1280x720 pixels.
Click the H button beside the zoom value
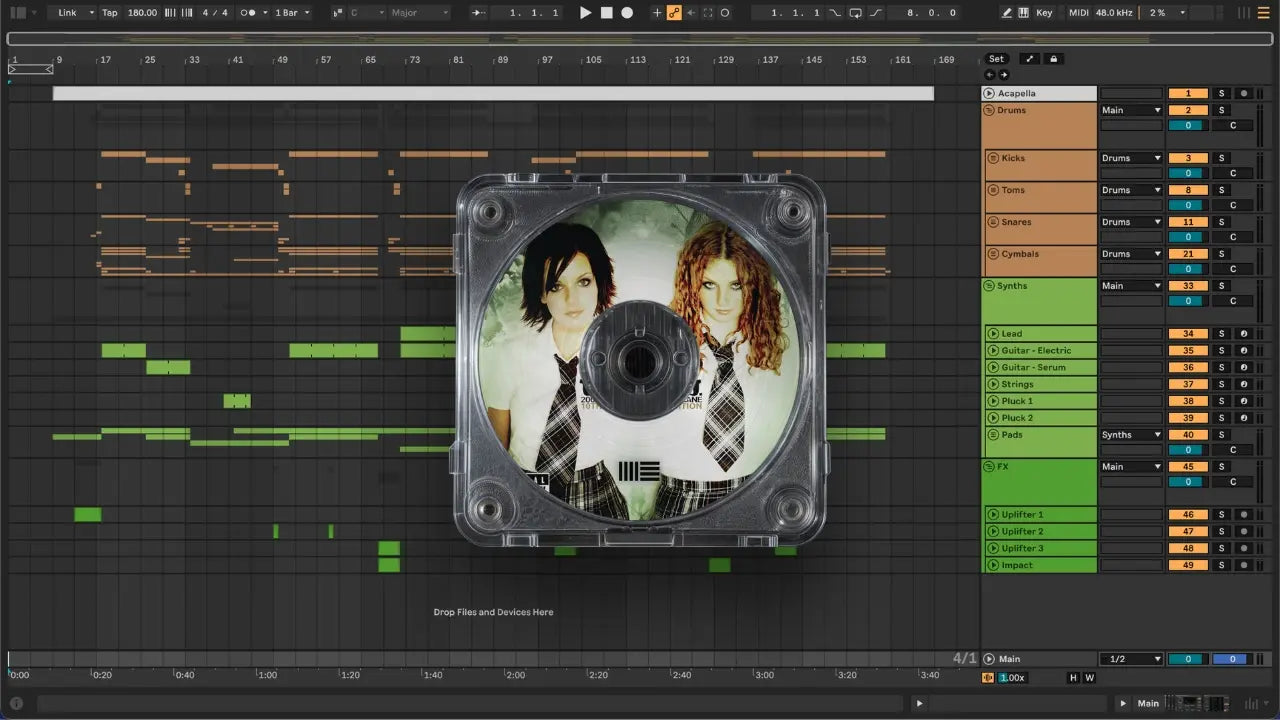pos(1074,678)
